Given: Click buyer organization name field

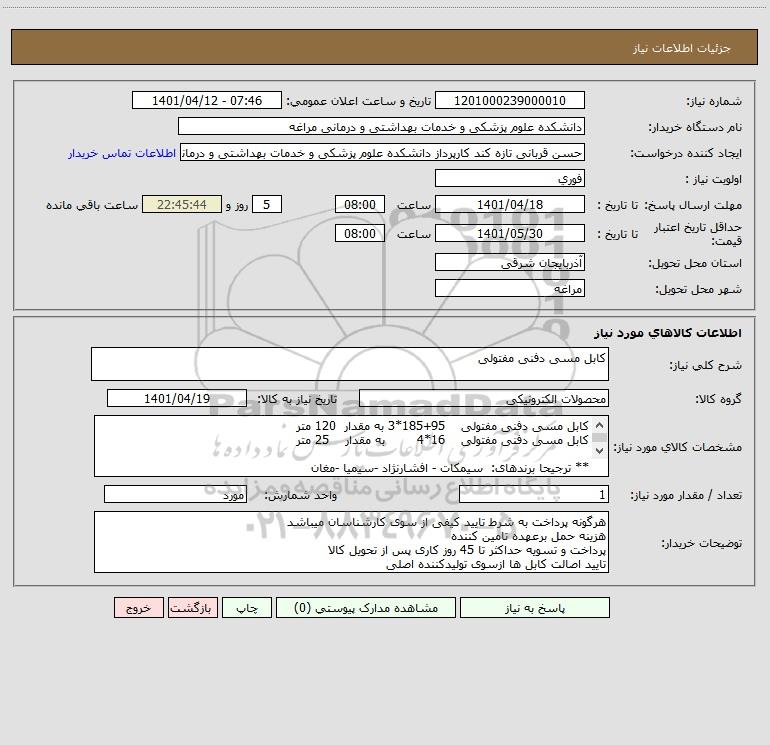Looking at the screenshot, I should (x=381, y=127).
